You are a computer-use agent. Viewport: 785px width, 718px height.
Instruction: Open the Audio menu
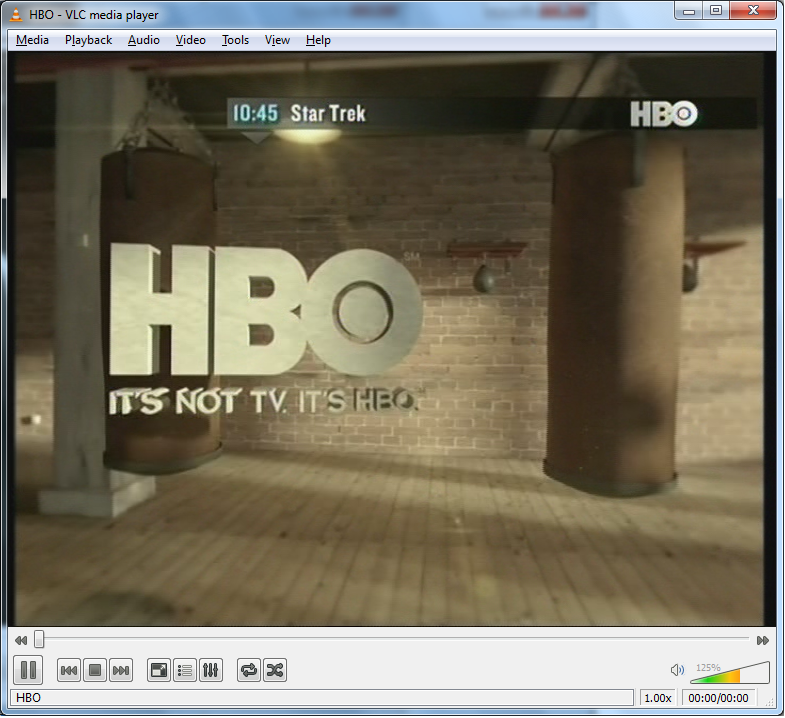click(144, 40)
